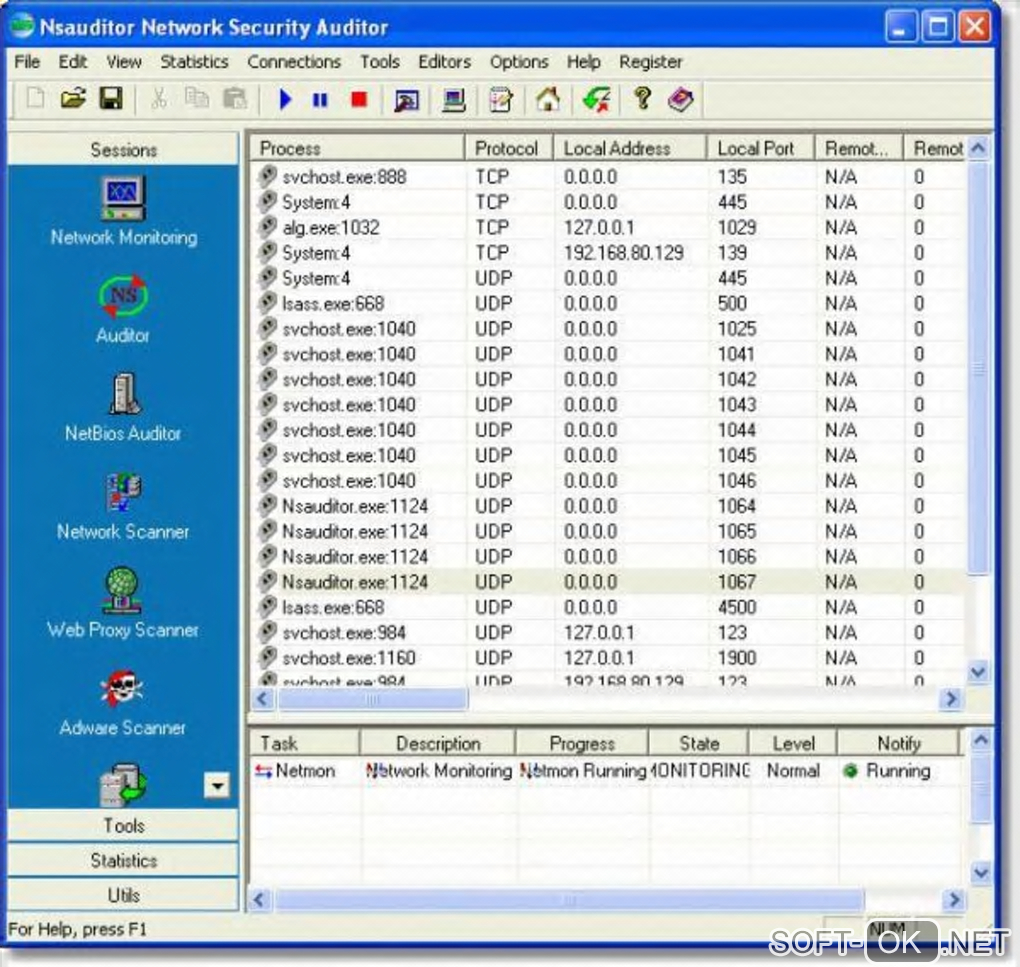Select the svchost.exe:1160 process row

pyautogui.click(x=608, y=658)
